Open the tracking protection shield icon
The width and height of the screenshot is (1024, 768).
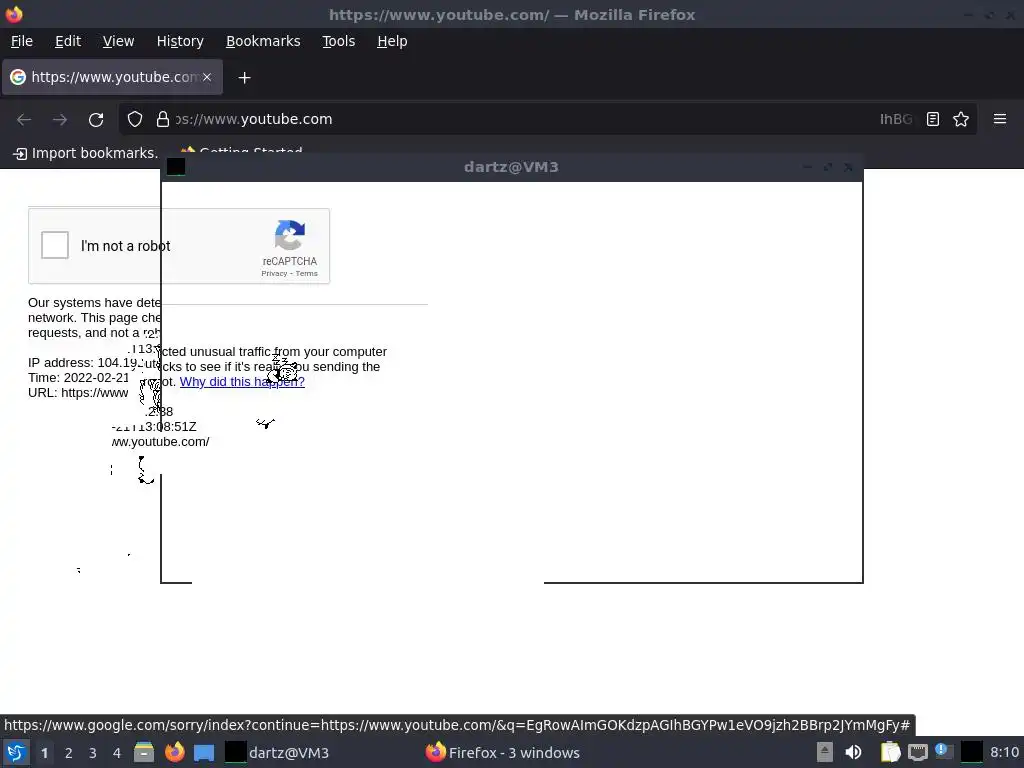click(x=135, y=119)
